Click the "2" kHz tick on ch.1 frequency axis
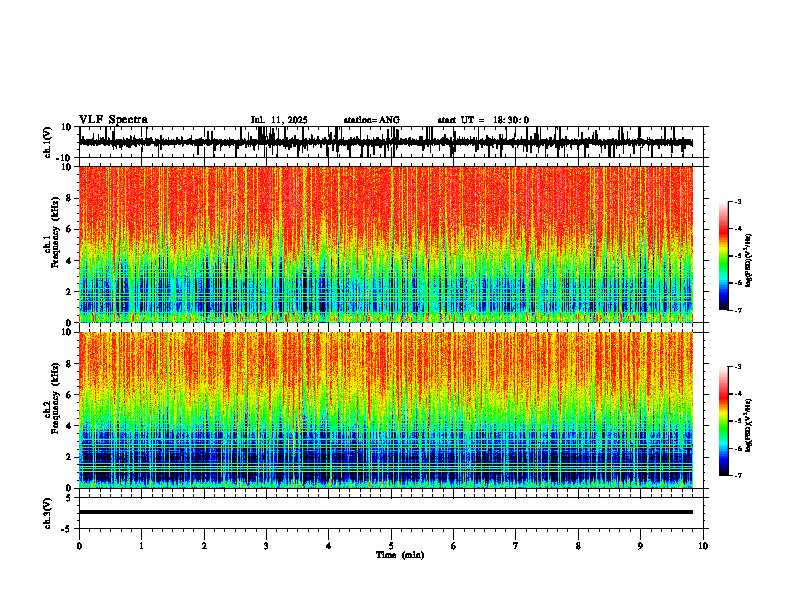This screenshot has height=612, width=792. [69, 292]
